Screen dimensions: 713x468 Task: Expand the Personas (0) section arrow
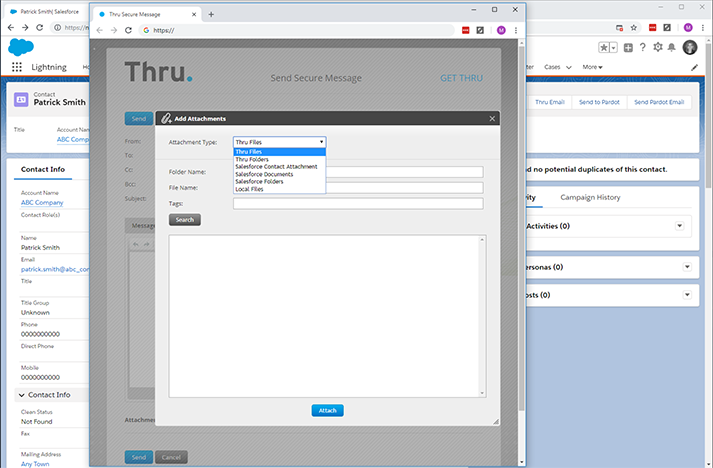pos(687,267)
